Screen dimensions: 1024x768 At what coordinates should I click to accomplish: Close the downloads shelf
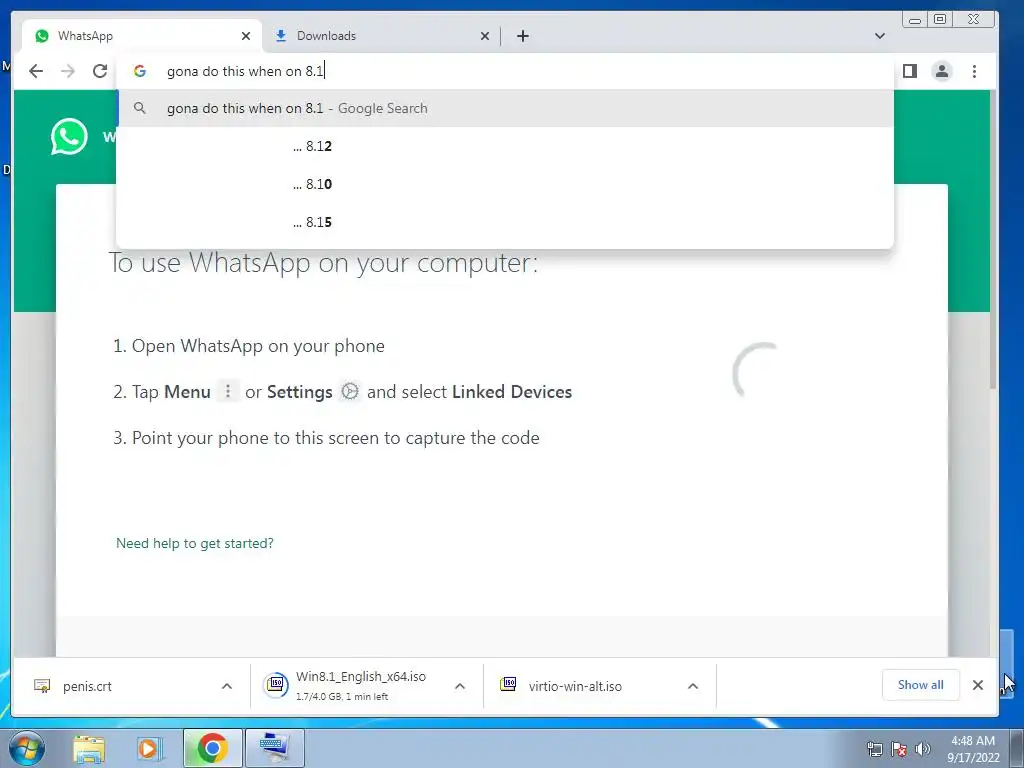pyautogui.click(x=978, y=684)
